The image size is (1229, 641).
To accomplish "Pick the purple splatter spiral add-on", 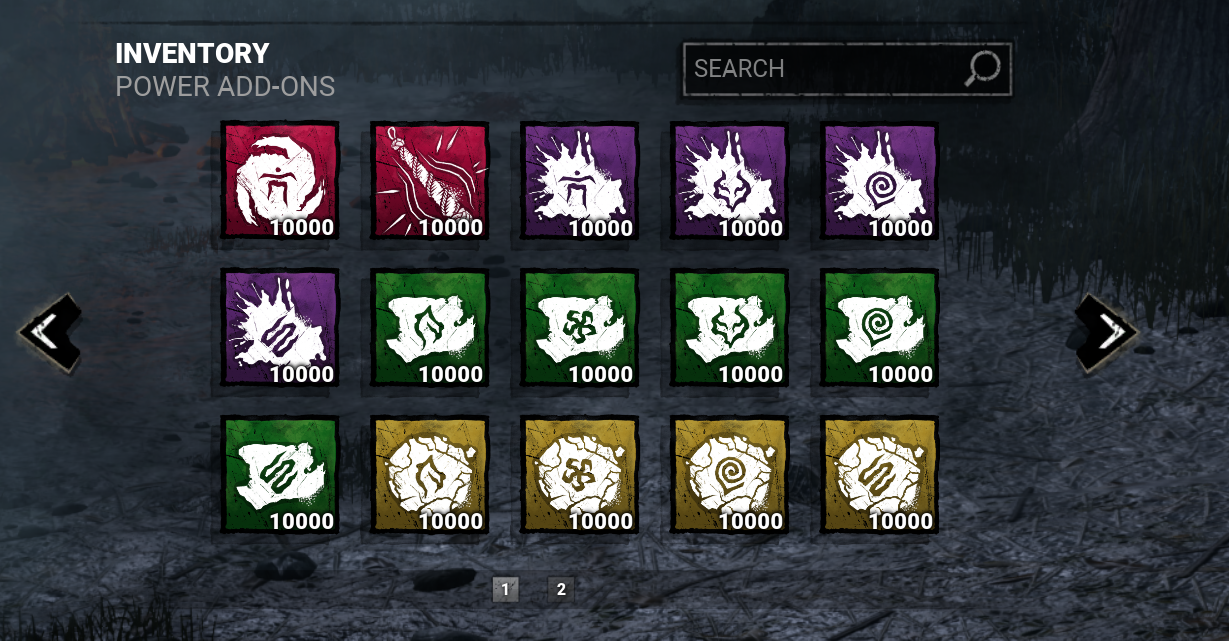I will tap(880, 181).
